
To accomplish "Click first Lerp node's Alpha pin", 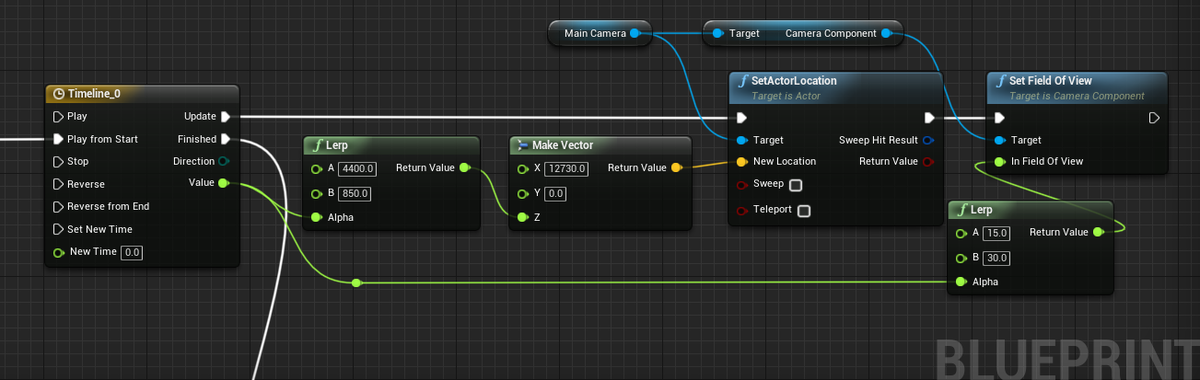I will coord(317,216).
